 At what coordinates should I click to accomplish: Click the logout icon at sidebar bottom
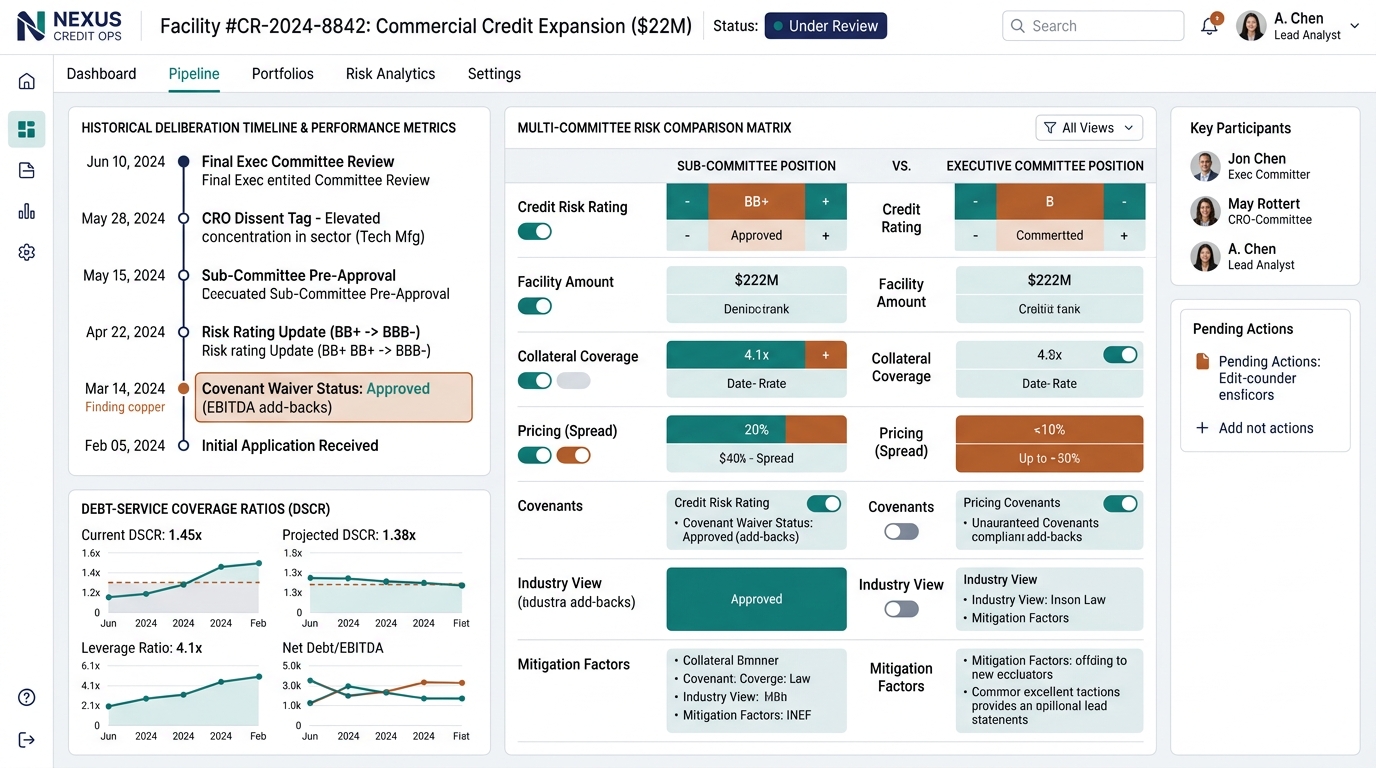point(27,739)
